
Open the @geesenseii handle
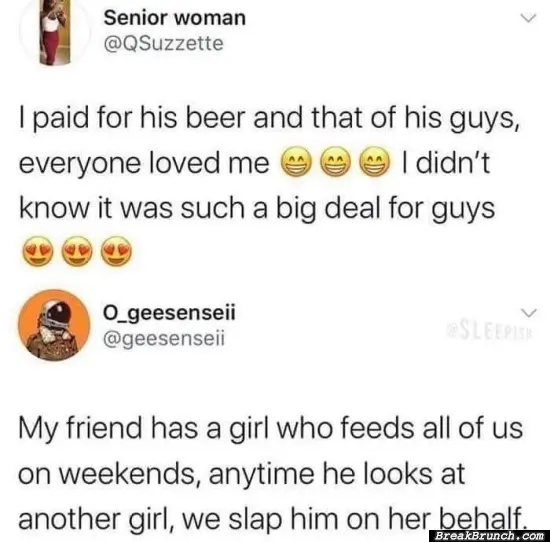point(164,339)
